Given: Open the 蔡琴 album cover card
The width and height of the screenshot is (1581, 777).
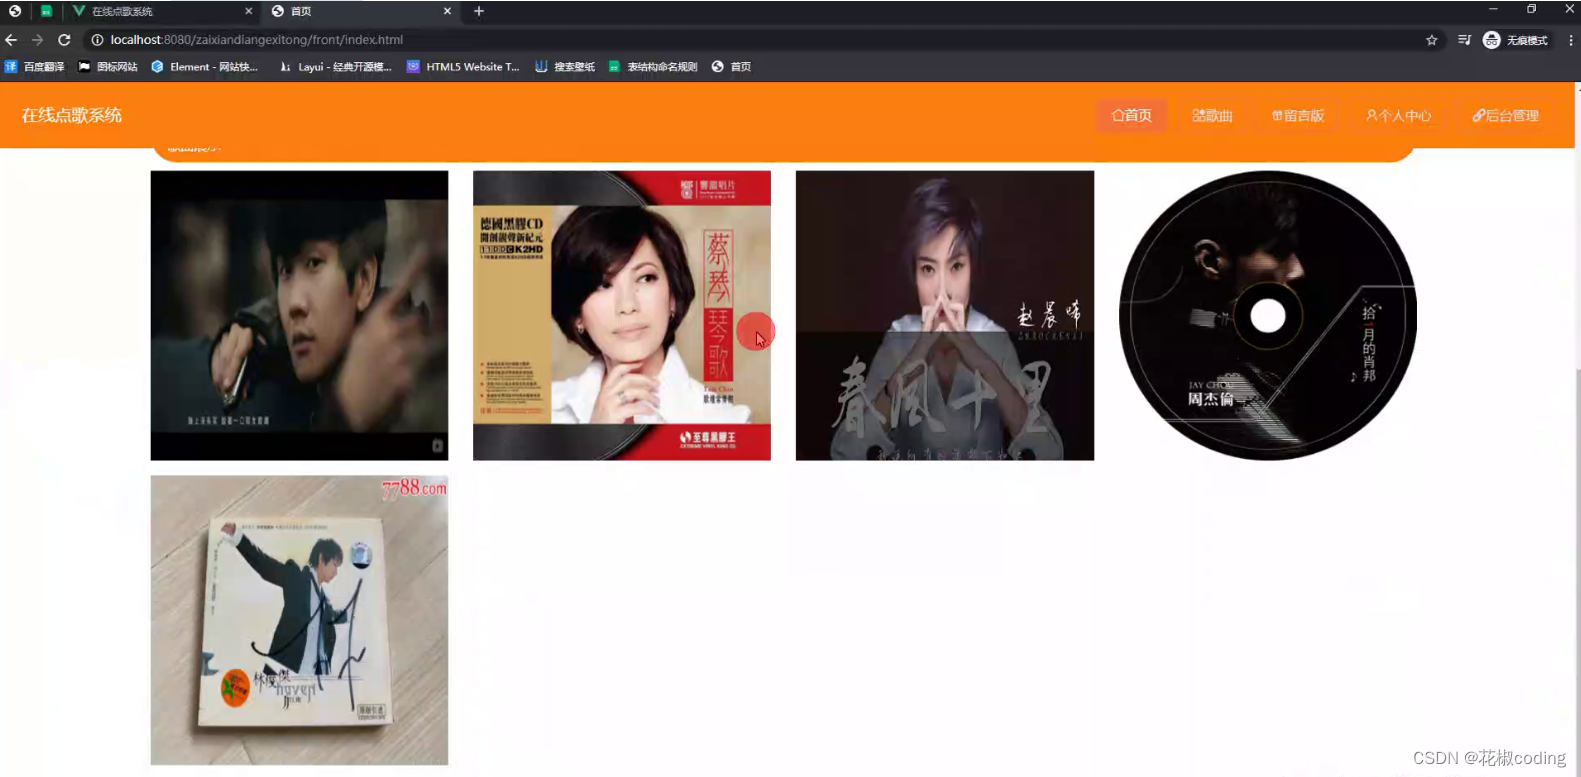Looking at the screenshot, I should [622, 315].
